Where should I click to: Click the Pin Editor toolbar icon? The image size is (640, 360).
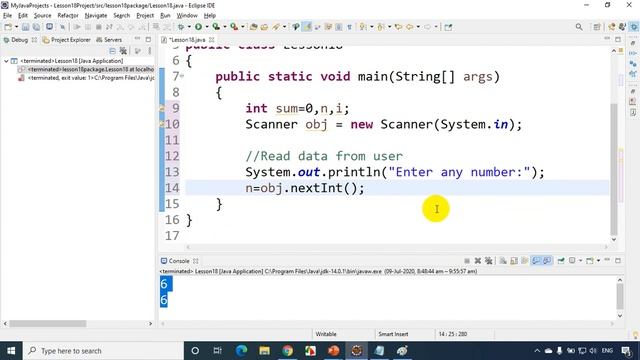tap(448, 27)
